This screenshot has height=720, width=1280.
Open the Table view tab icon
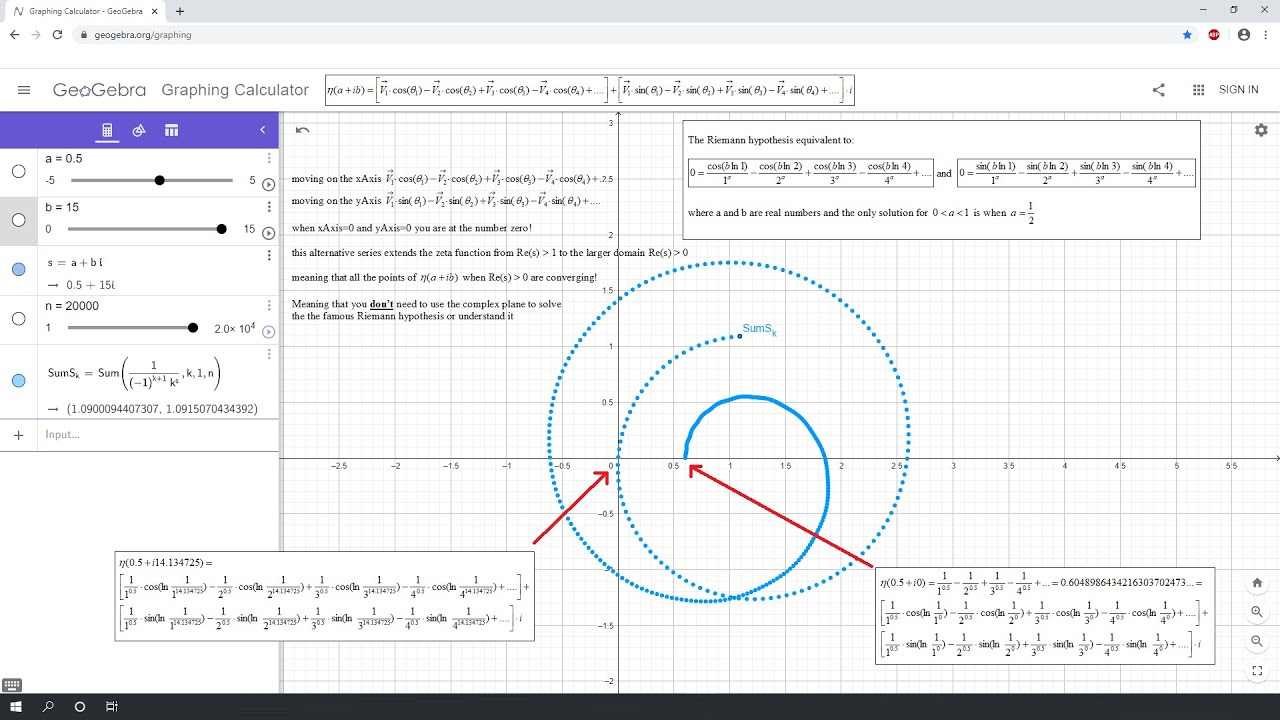(172, 130)
